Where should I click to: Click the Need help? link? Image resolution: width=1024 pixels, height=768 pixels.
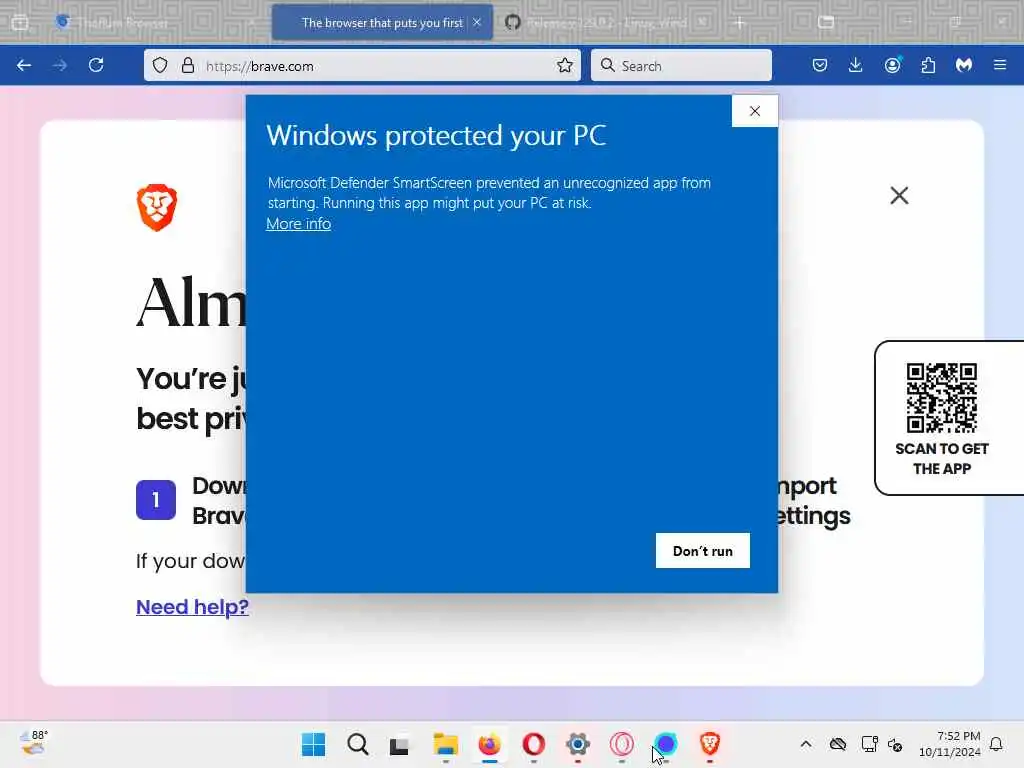(192, 607)
